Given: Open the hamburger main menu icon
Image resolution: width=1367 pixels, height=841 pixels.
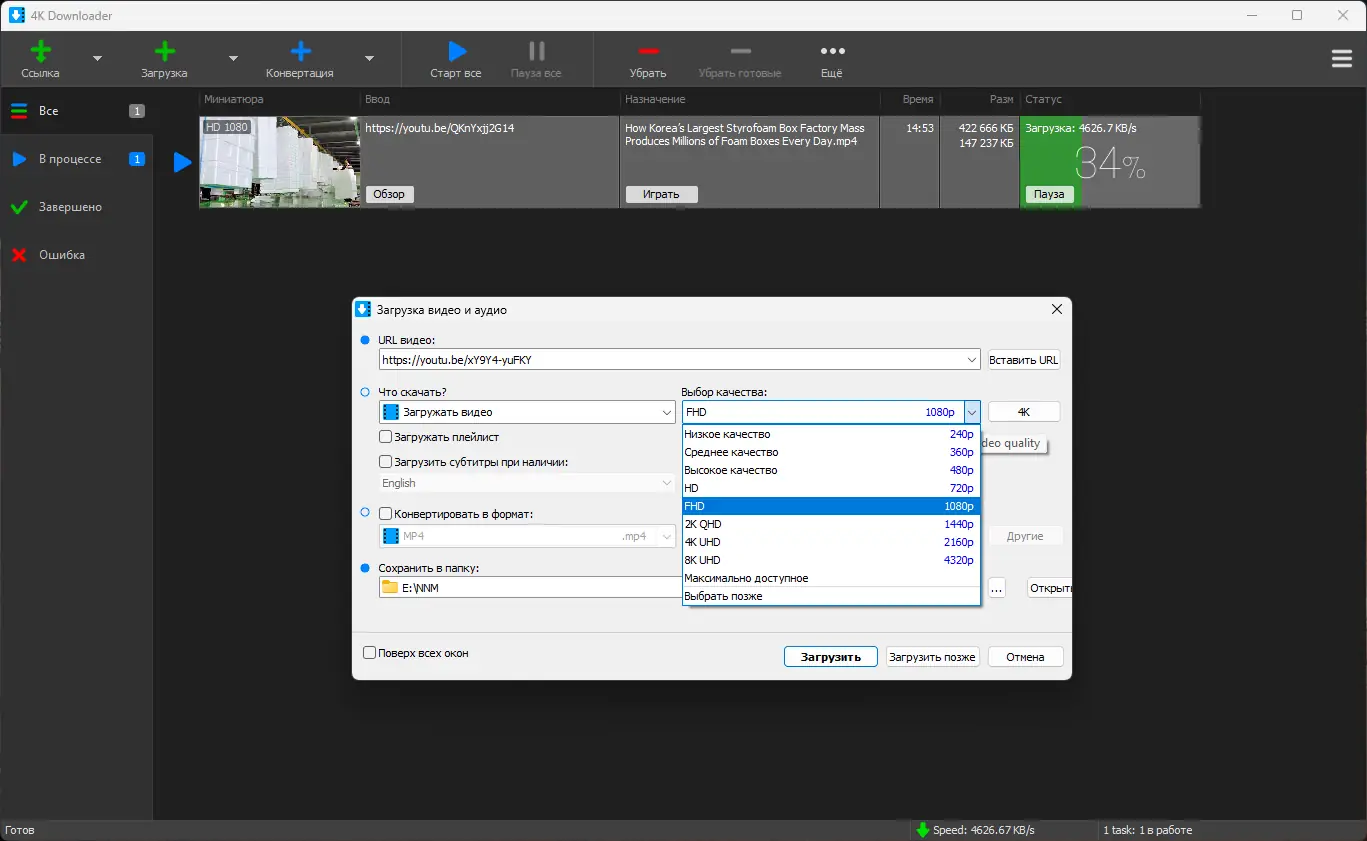Looking at the screenshot, I should tap(1342, 59).
